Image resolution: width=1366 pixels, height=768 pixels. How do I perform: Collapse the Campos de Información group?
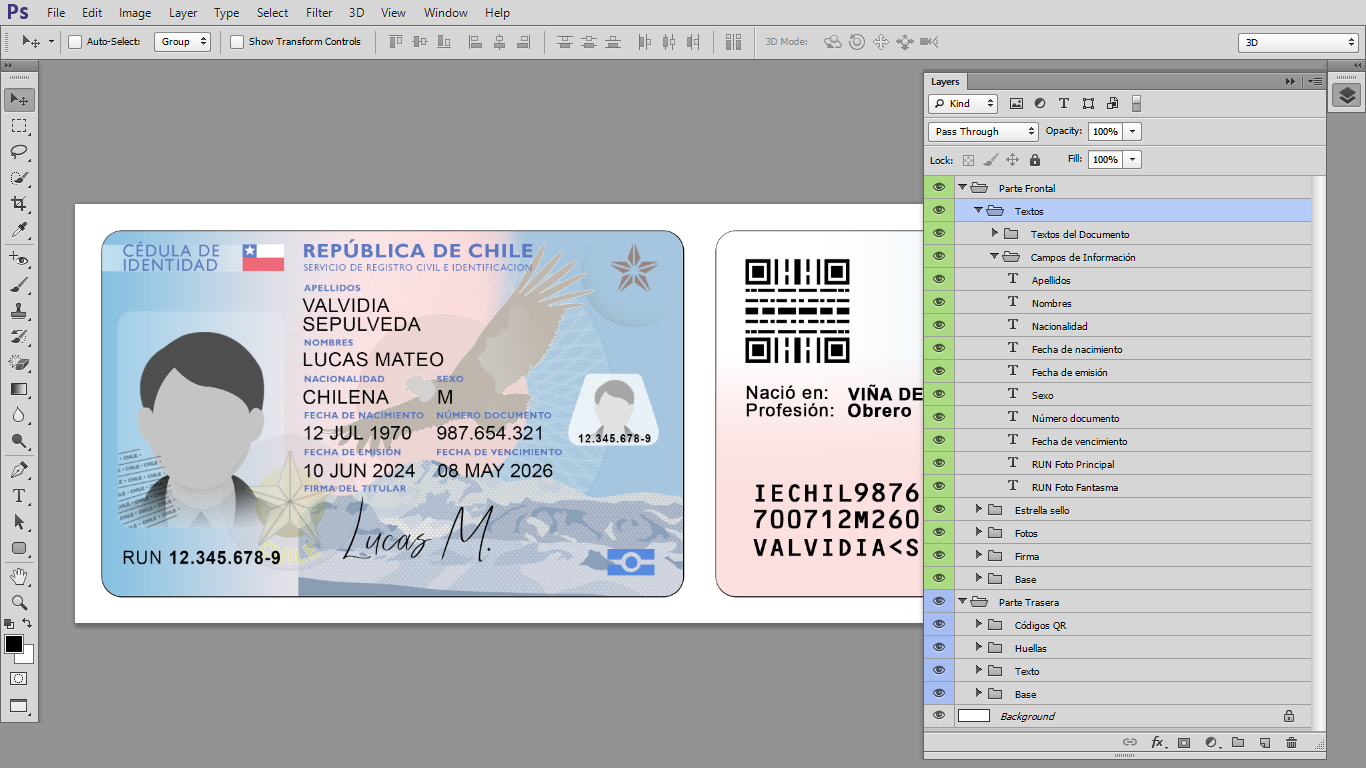995,256
